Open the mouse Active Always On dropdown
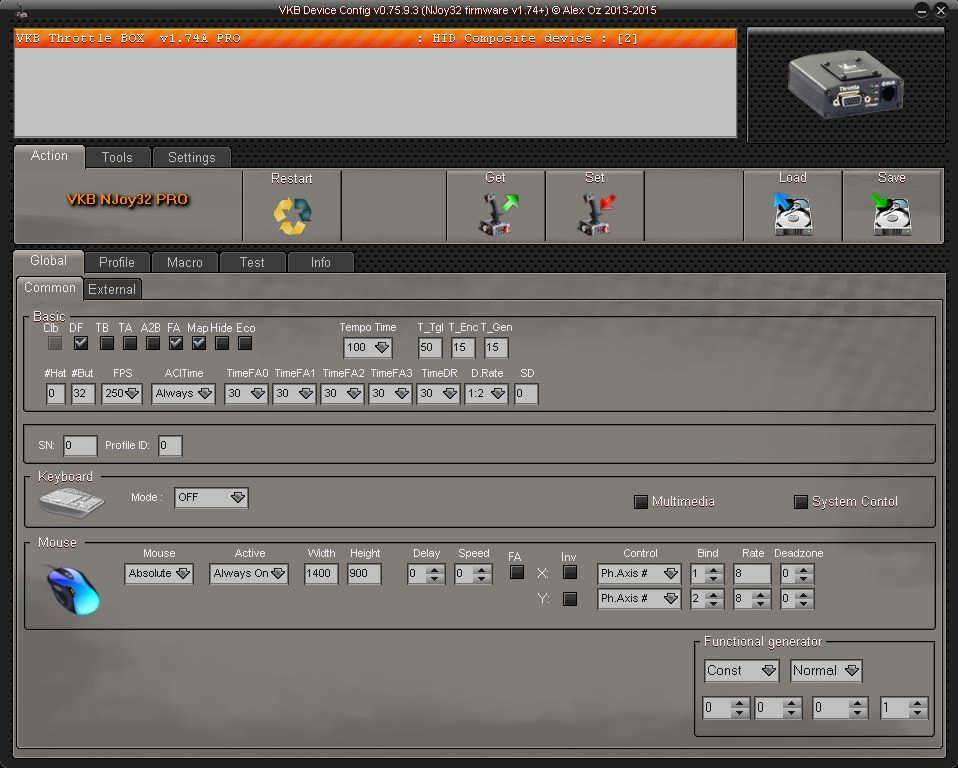Image resolution: width=958 pixels, height=768 pixels. tap(249, 574)
